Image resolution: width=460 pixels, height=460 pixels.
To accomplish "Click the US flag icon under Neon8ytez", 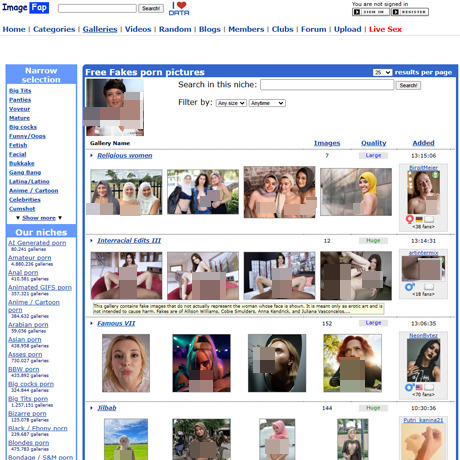I will coord(419,387).
